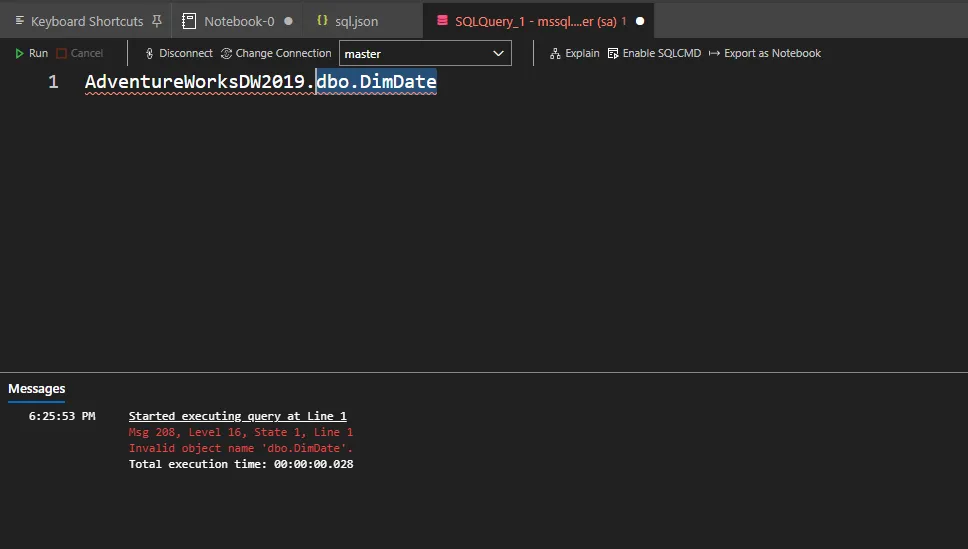This screenshot has height=549, width=968.
Task: Select the Messages tab in results panel
Action: (36, 388)
